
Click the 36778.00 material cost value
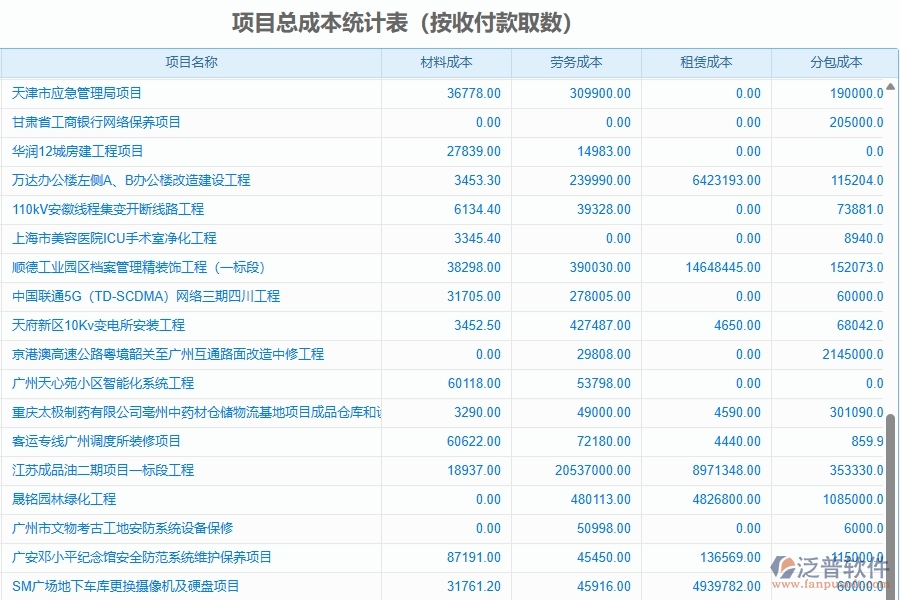coord(475,93)
